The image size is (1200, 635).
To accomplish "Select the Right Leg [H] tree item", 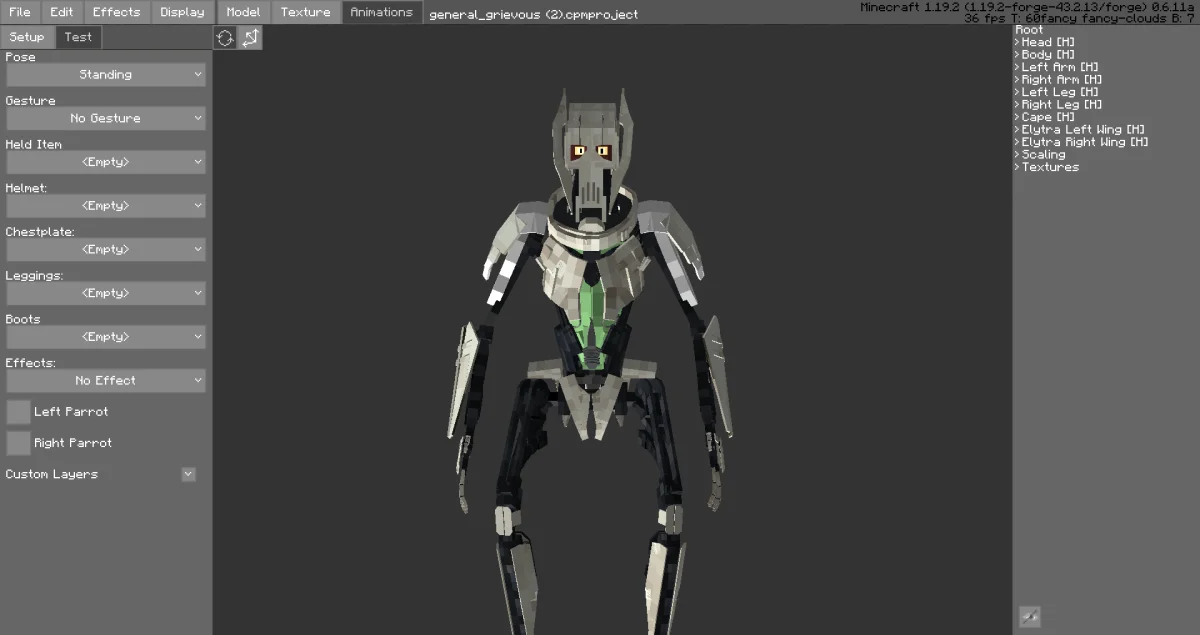I will tap(1062, 105).
